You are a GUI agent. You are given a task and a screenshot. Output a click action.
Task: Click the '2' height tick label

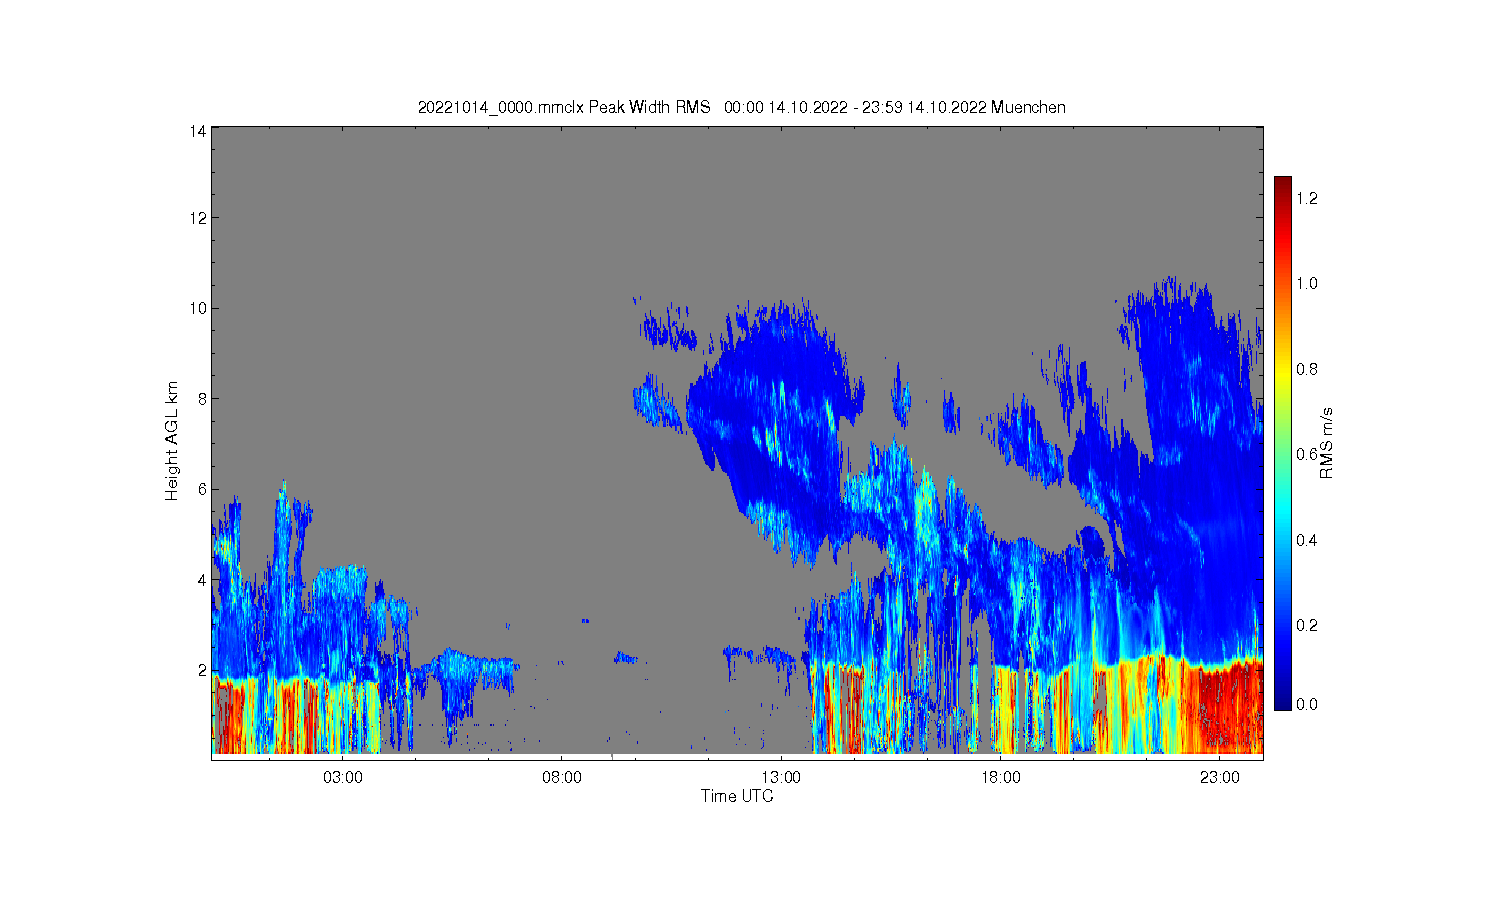202,669
